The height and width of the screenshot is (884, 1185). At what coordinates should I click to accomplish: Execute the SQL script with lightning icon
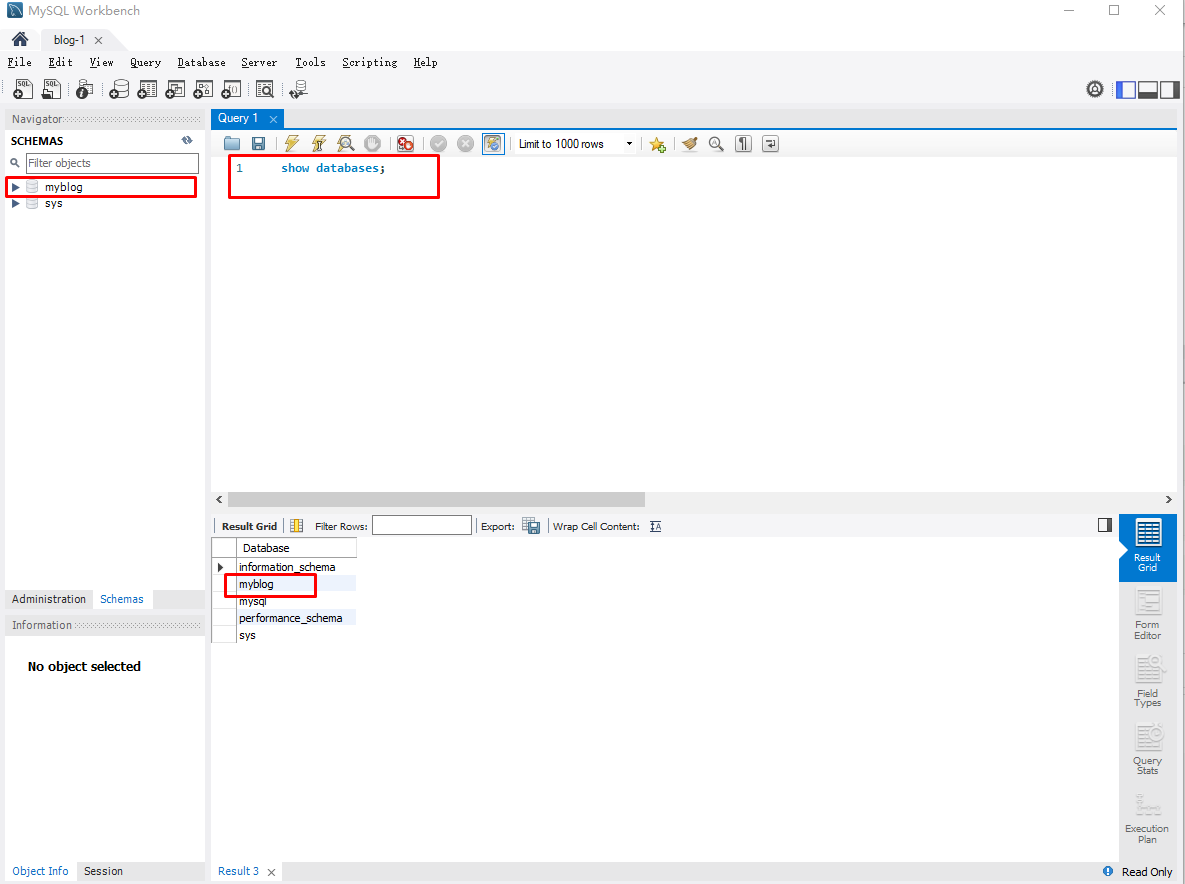(x=292, y=144)
